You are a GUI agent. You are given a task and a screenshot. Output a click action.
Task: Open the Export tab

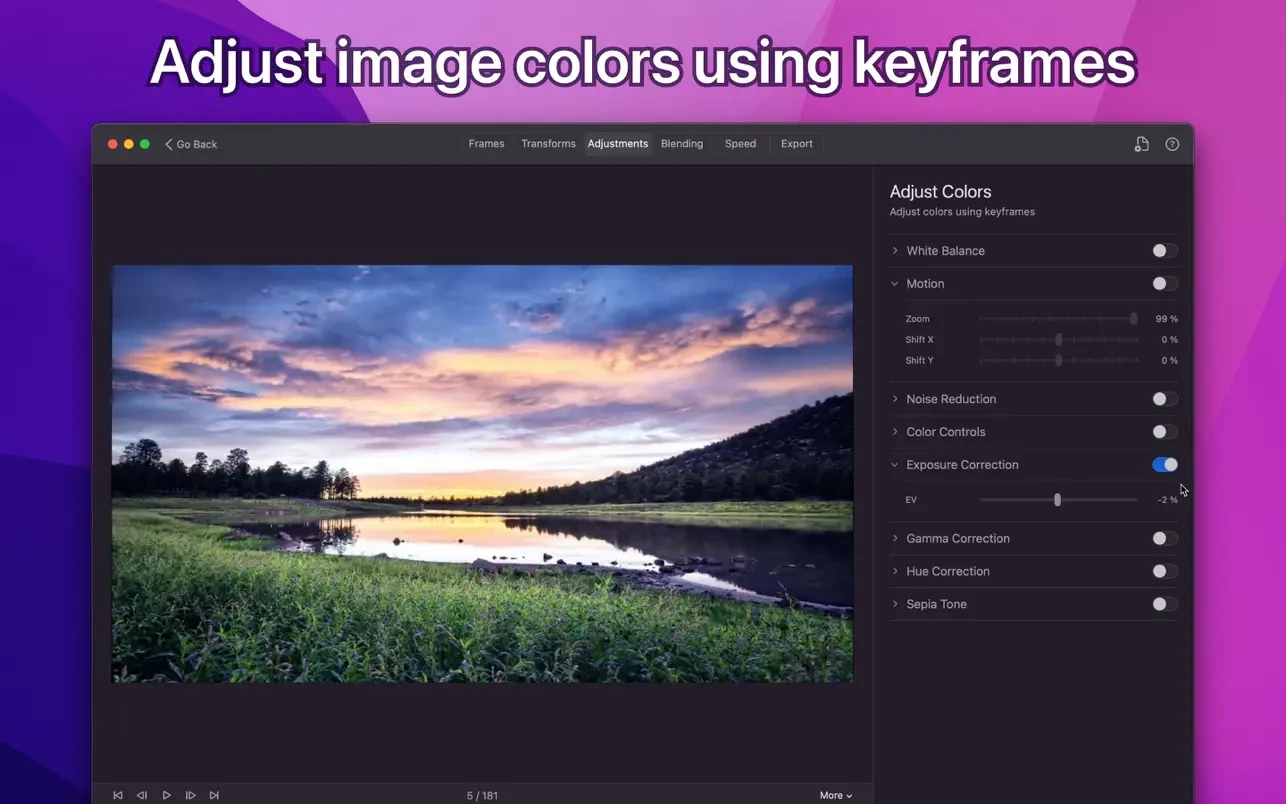click(796, 144)
